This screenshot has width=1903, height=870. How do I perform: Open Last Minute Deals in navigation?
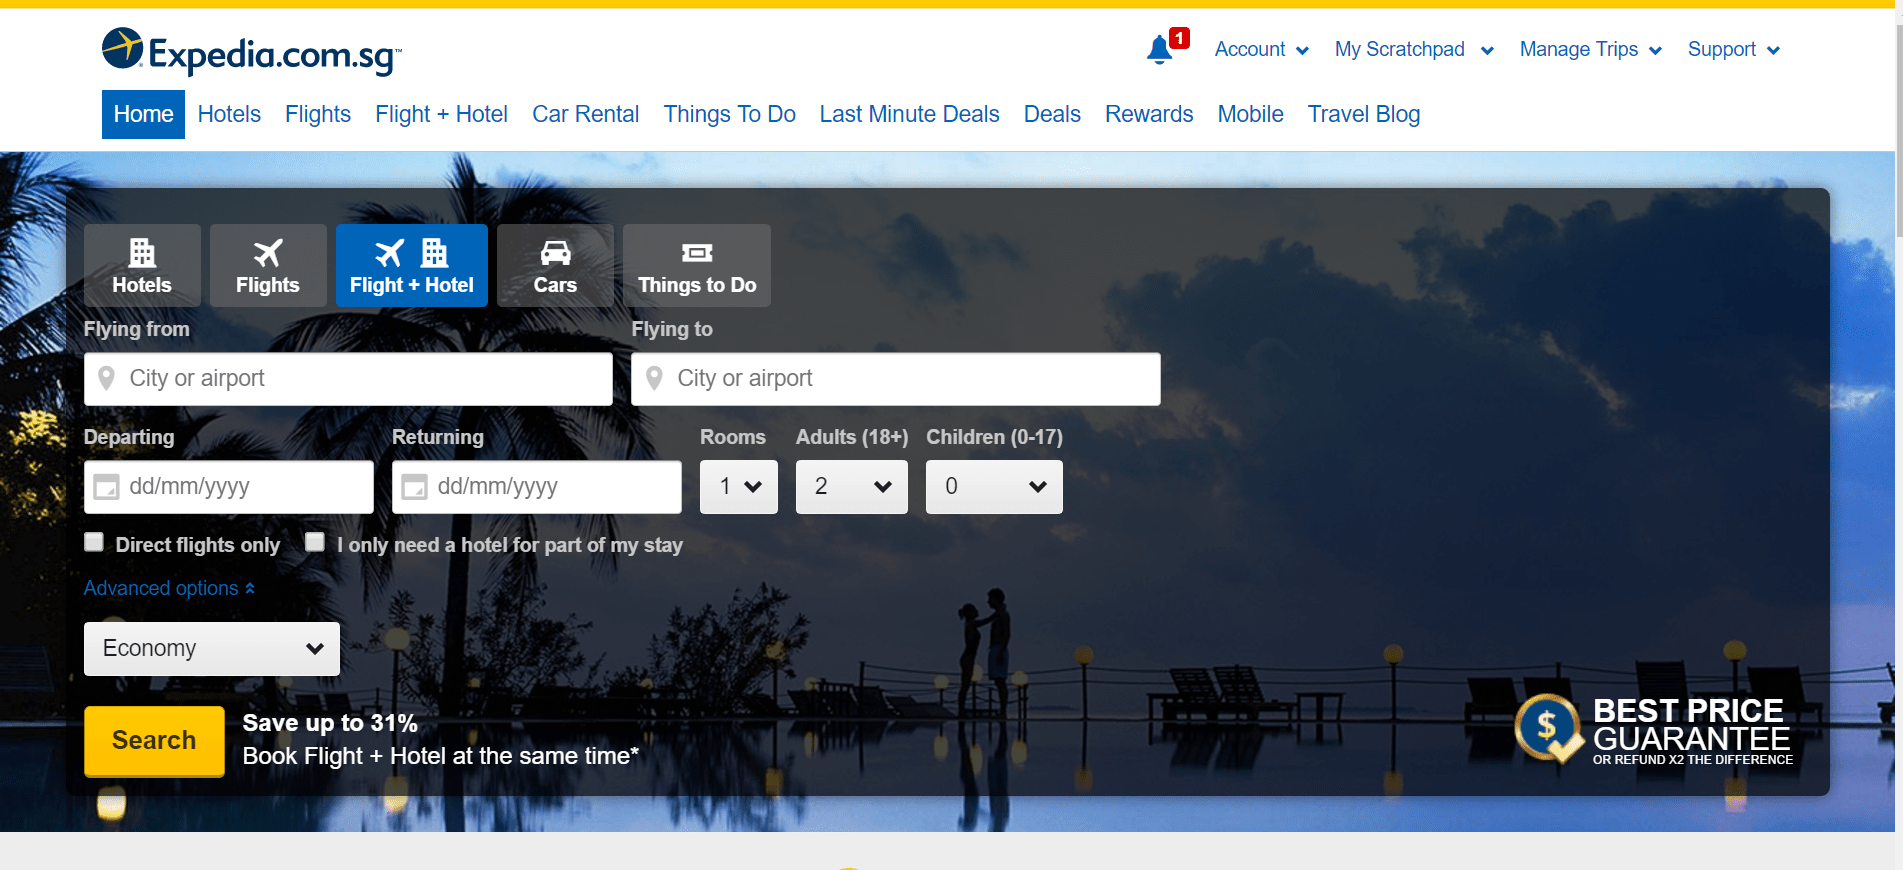pyautogui.click(x=909, y=114)
